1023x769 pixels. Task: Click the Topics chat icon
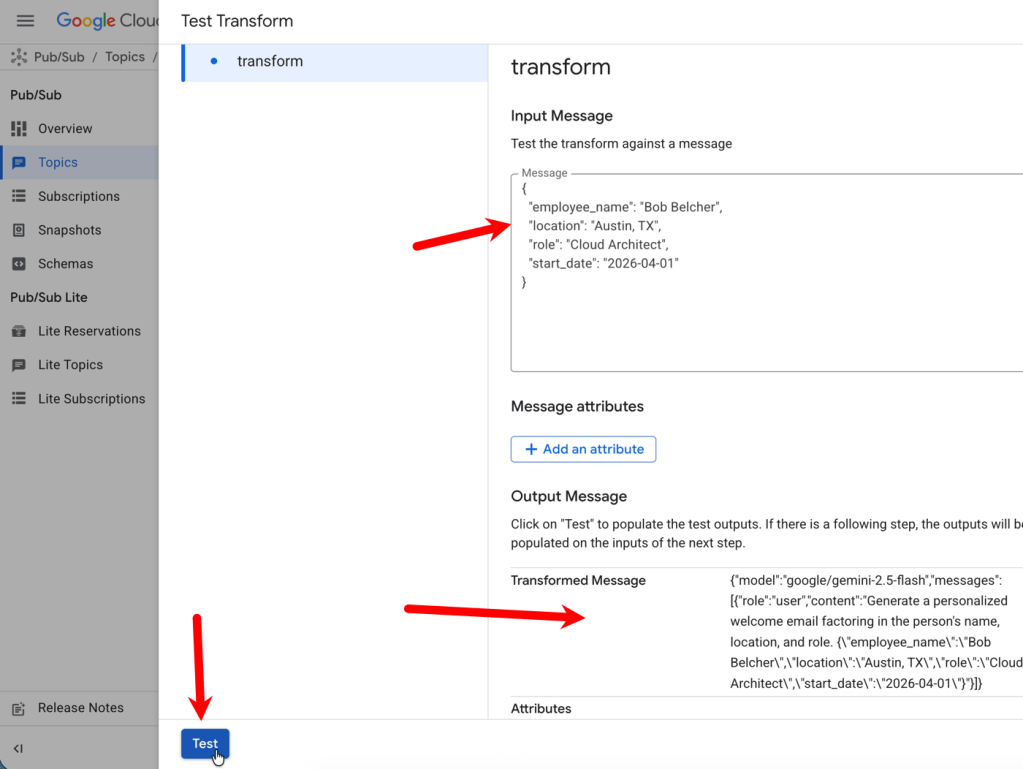click(x=19, y=163)
